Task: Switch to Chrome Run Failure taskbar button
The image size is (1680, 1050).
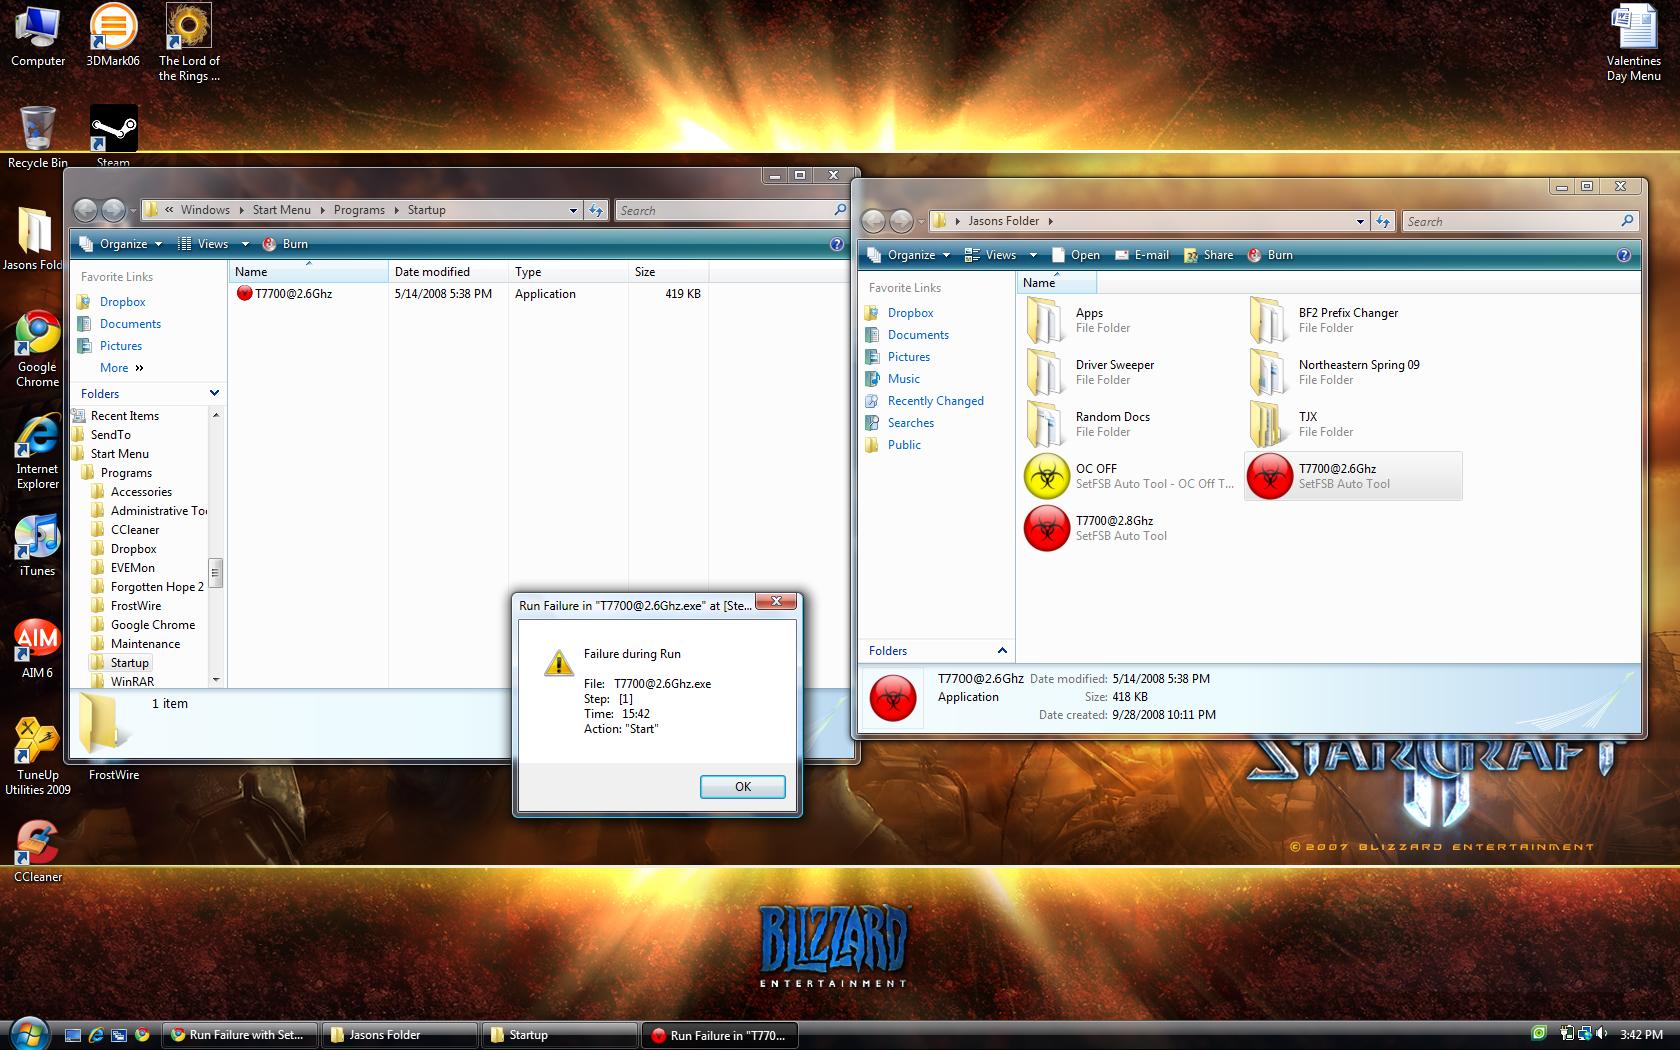Action: tap(240, 1035)
